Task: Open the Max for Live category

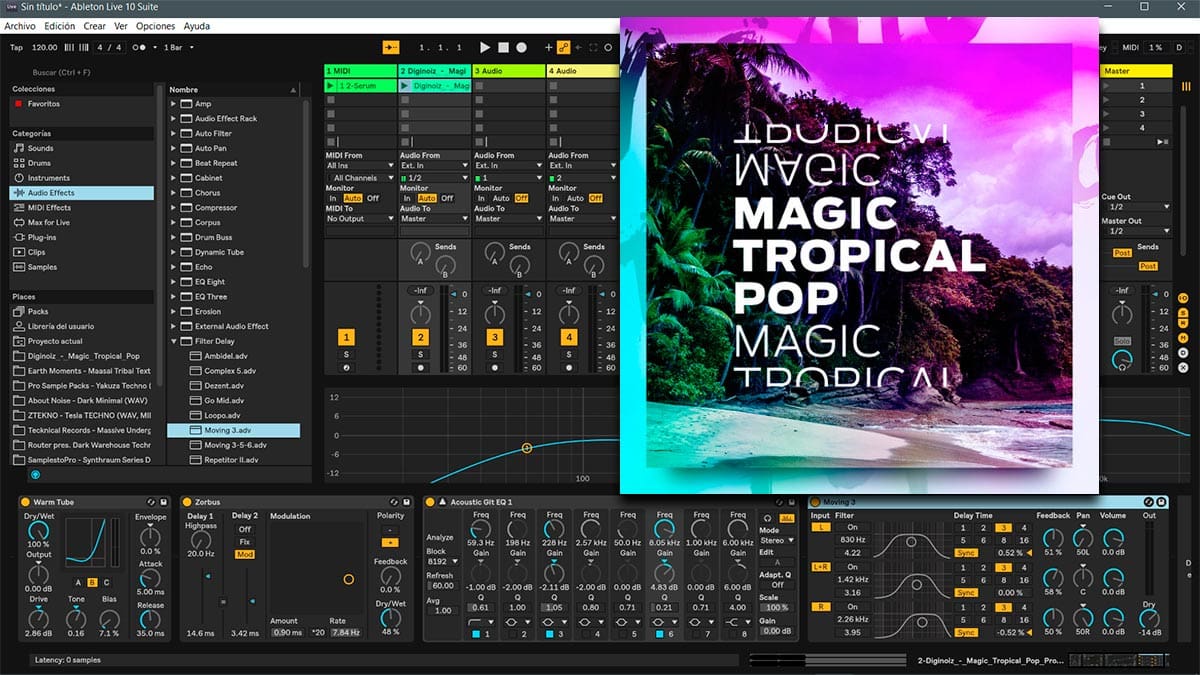Action: [82, 222]
